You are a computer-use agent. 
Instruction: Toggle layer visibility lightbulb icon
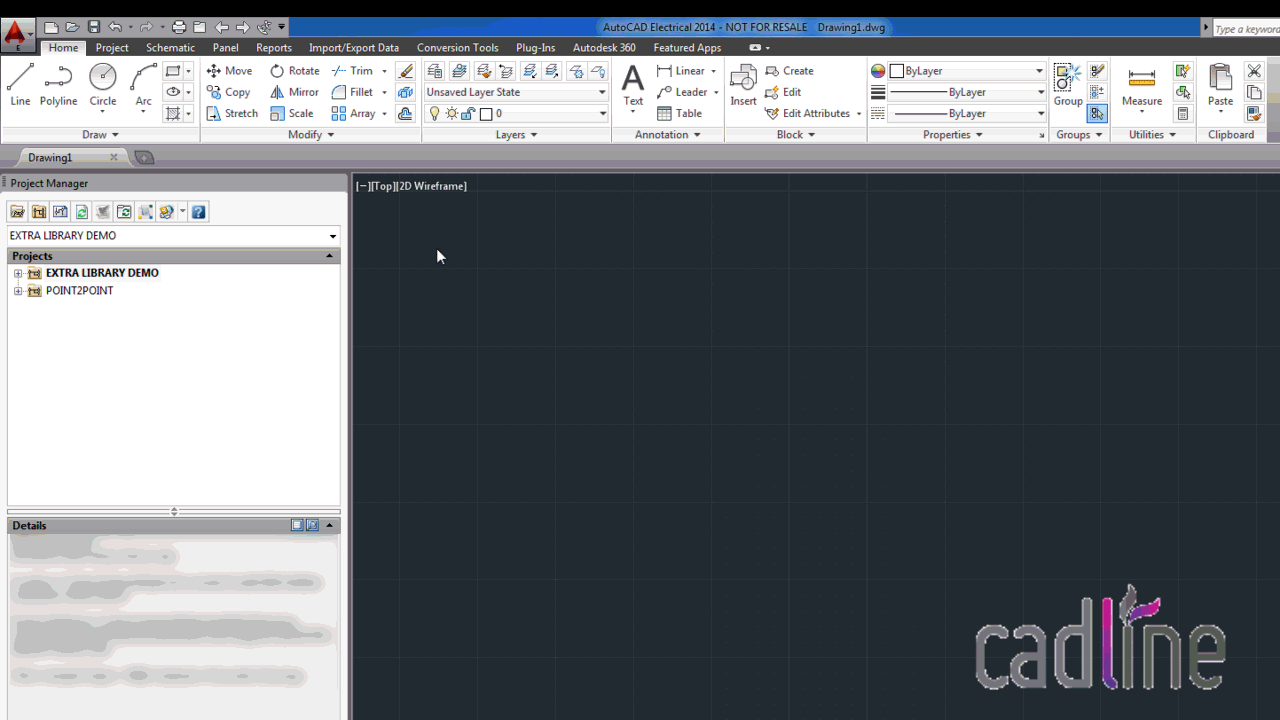tap(434, 113)
